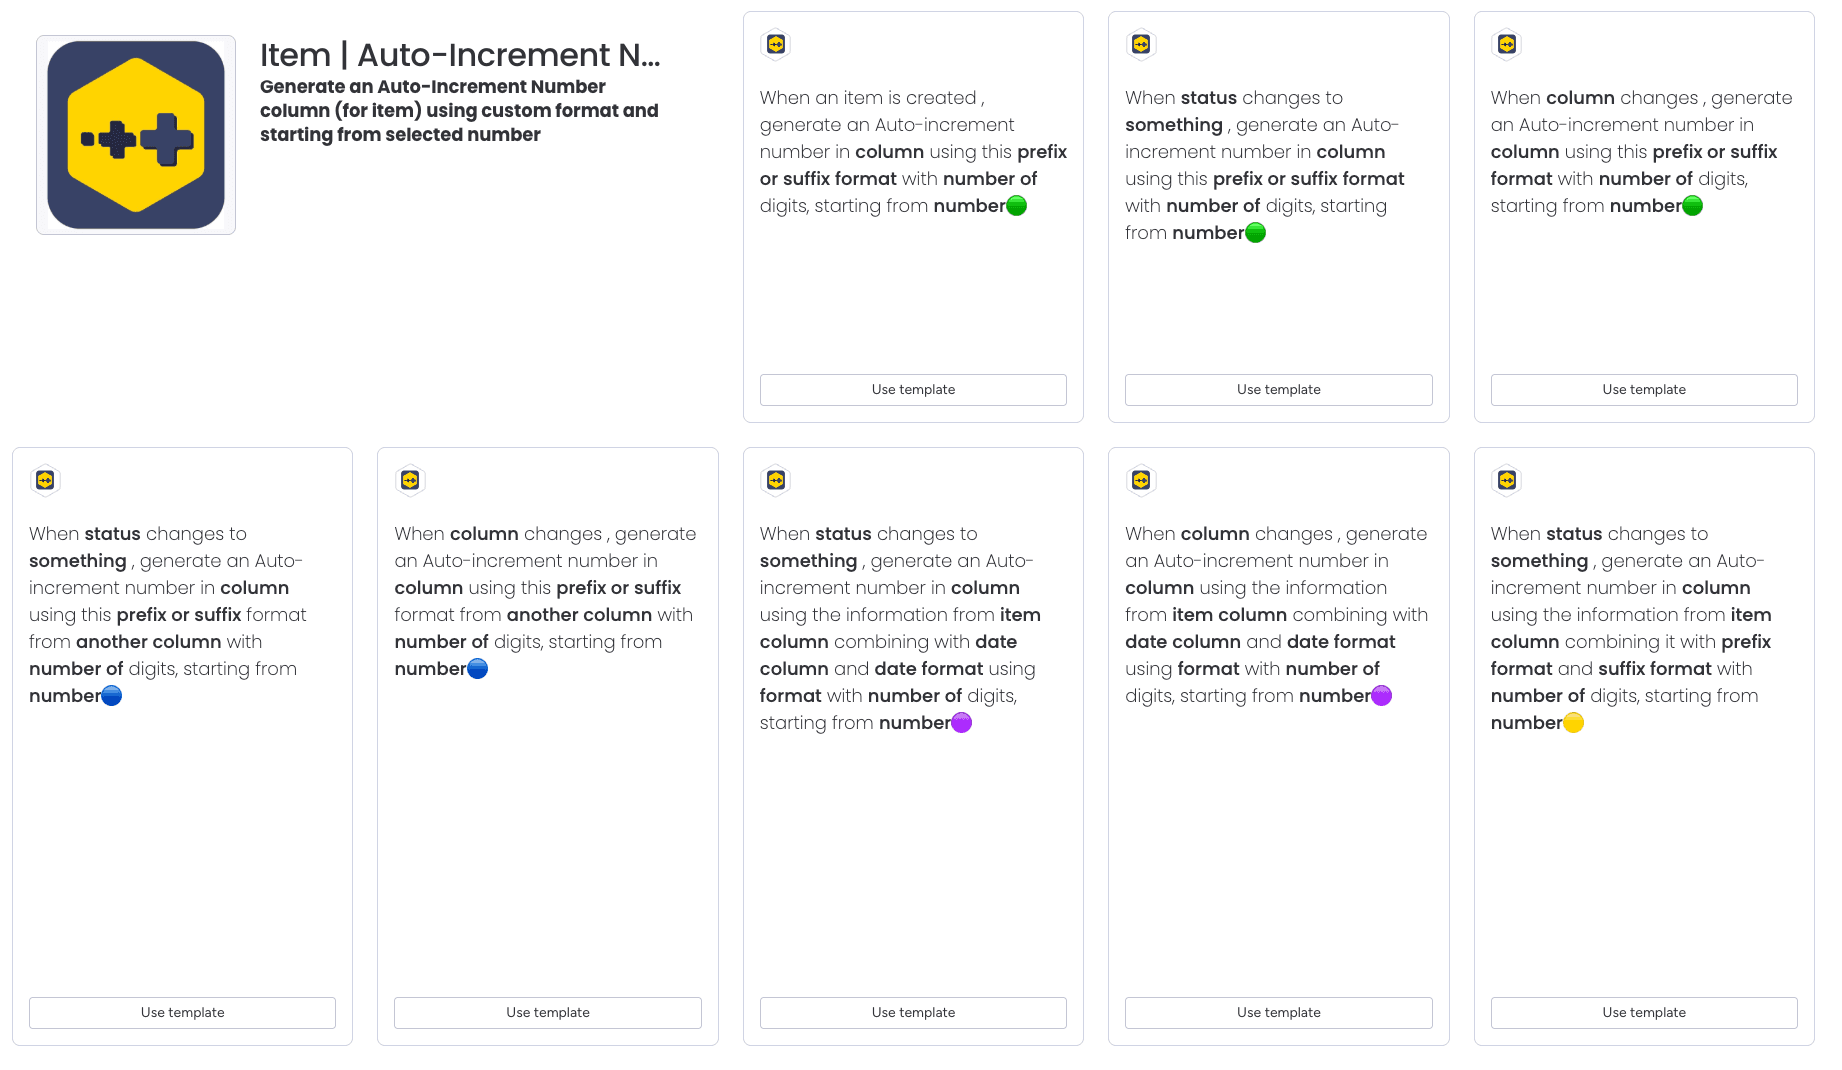Click the blue dot on the 'another column' prefix card
Screen dimensions: 1842x1070
click(476, 668)
